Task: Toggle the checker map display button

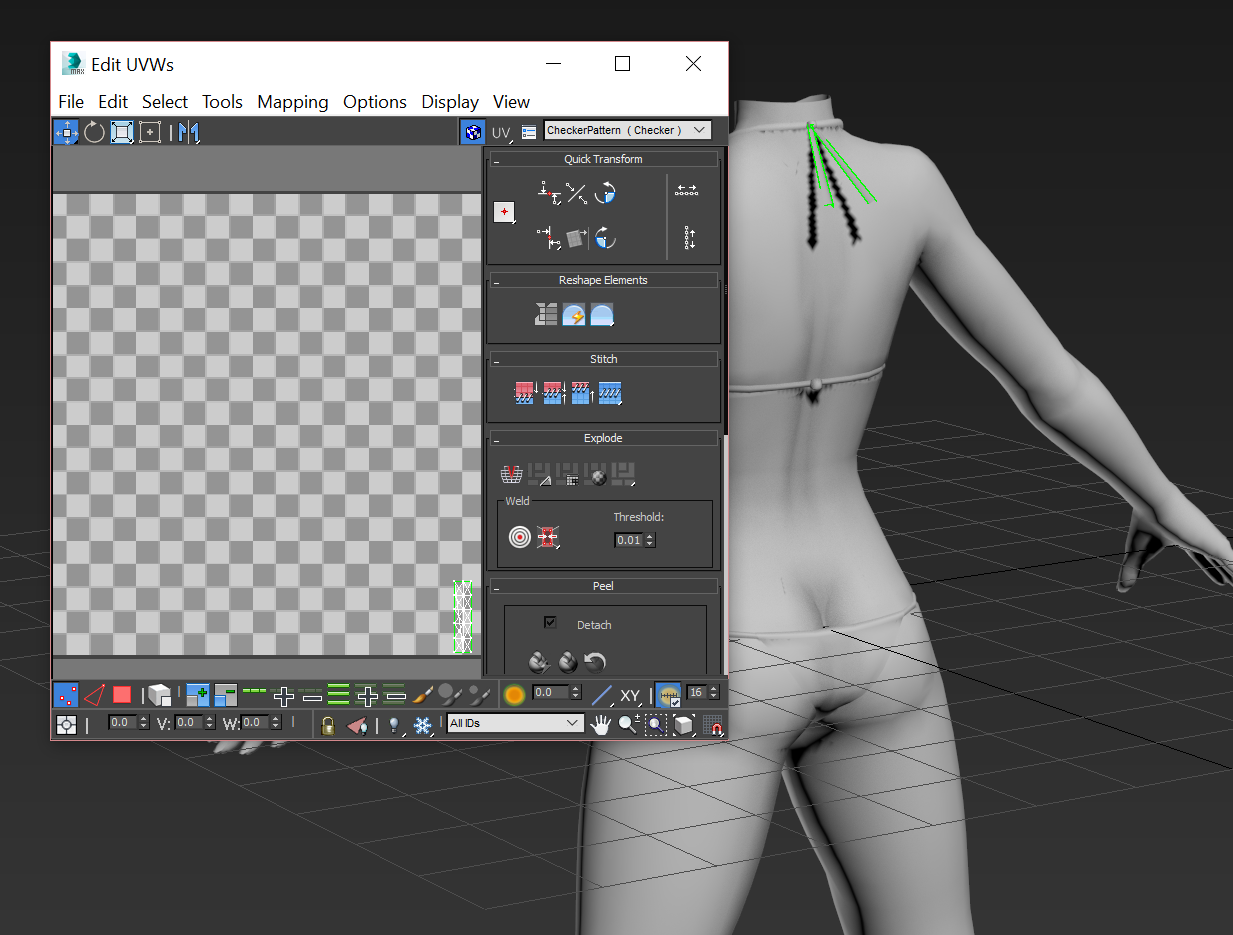Action: [x=473, y=132]
